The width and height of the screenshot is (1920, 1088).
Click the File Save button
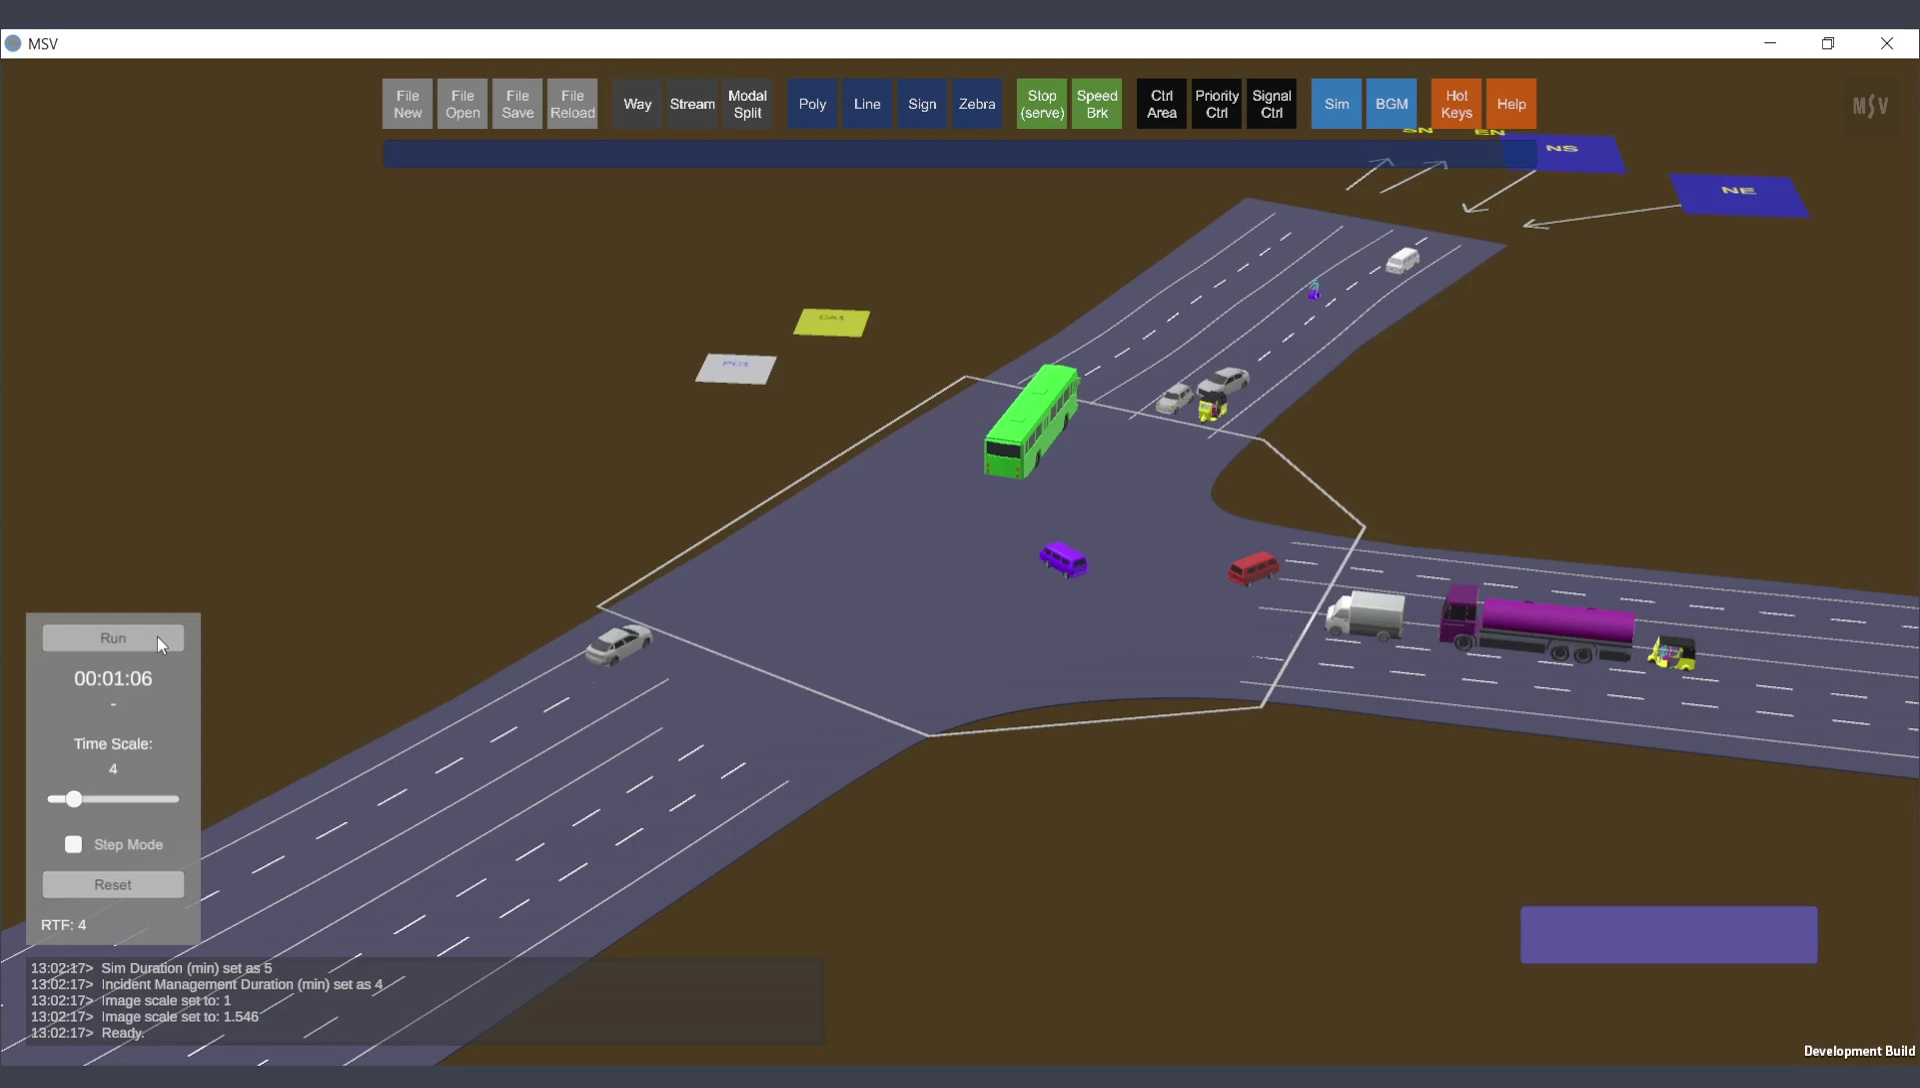(517, 104)
